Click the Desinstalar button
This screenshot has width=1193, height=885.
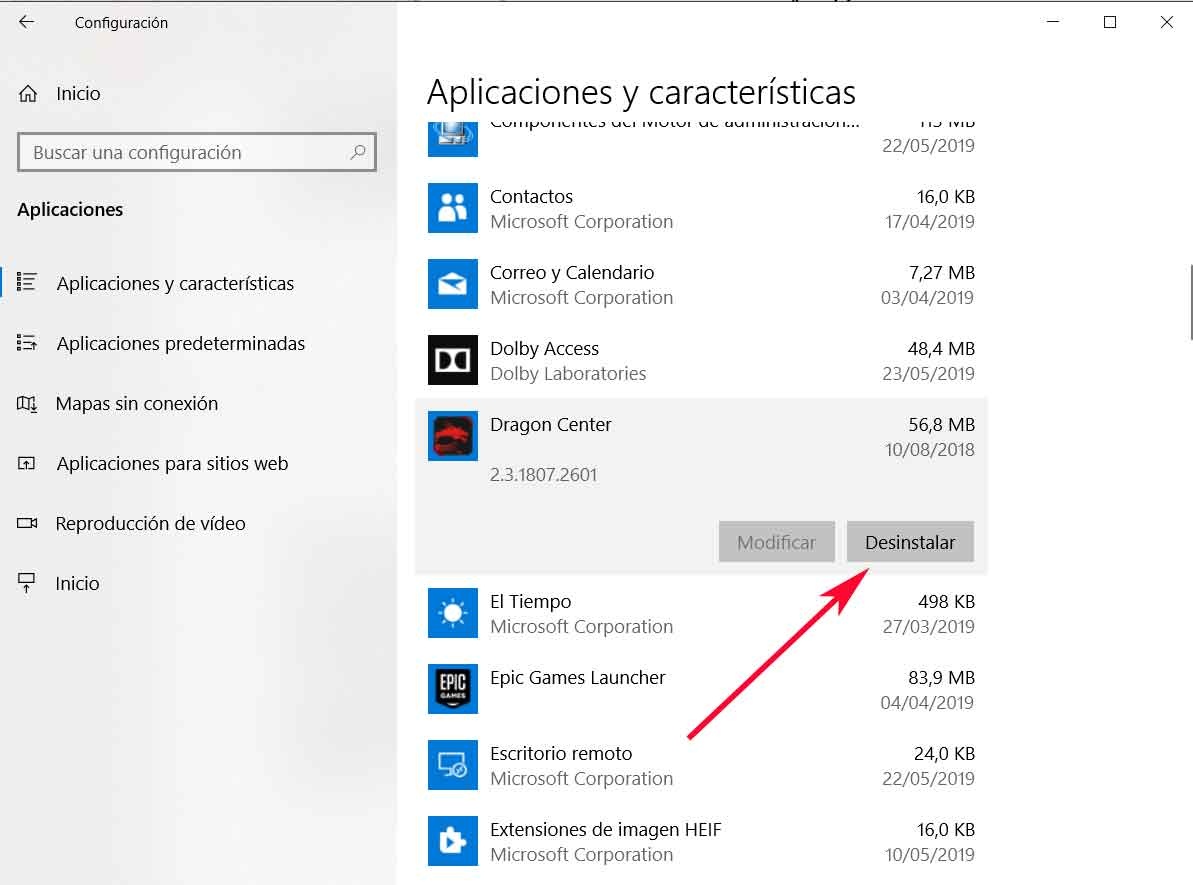click(910, 542)
